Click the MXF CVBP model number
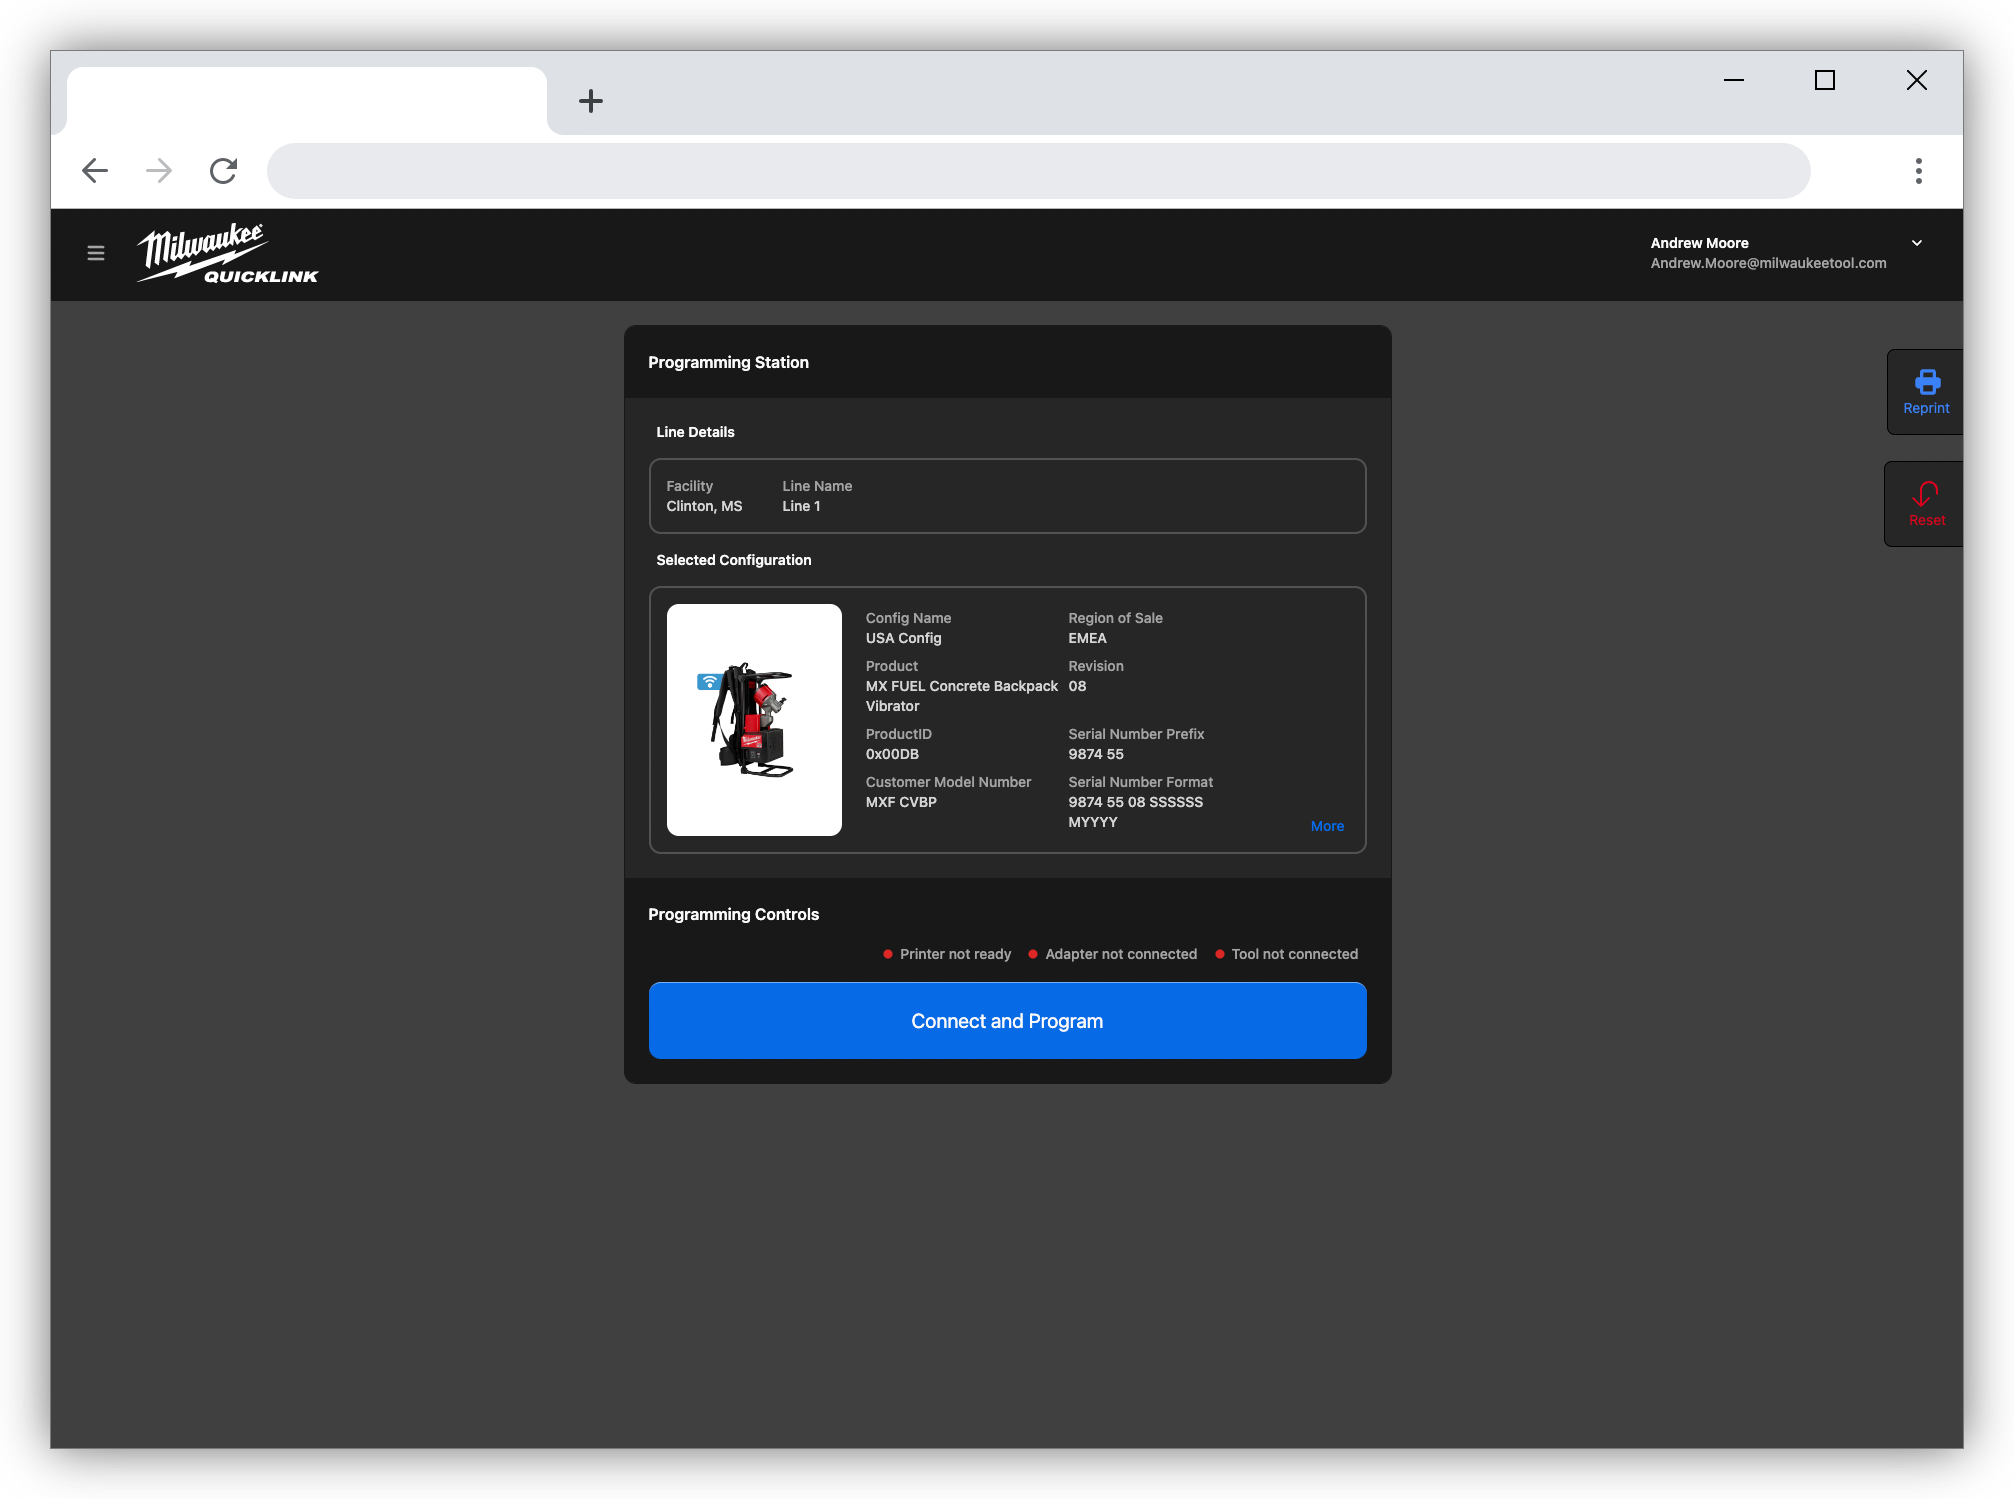The image size is (2014, 1499). pyautogui.click(x=901, y=802)
